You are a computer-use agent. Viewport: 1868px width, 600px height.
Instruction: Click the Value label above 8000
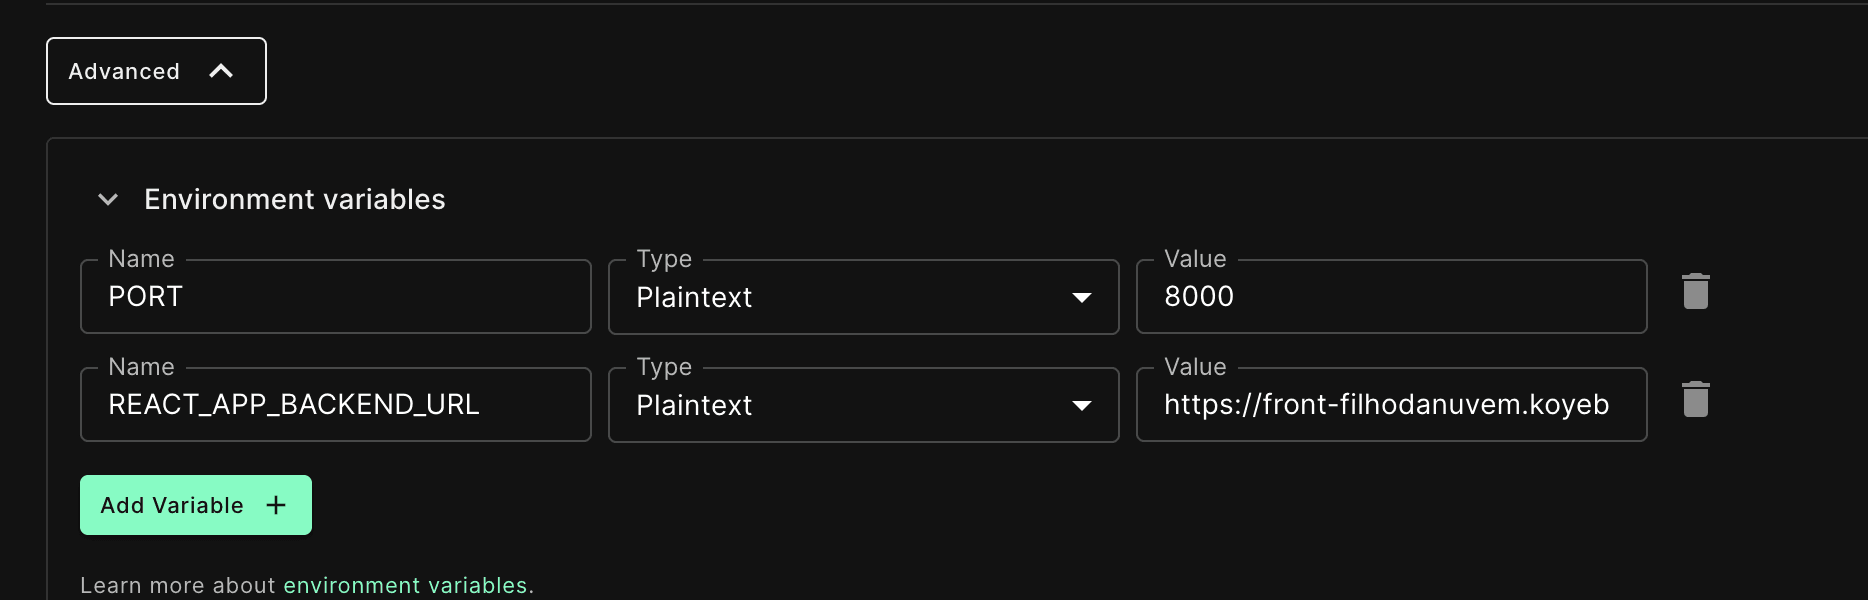point(1195,259)
